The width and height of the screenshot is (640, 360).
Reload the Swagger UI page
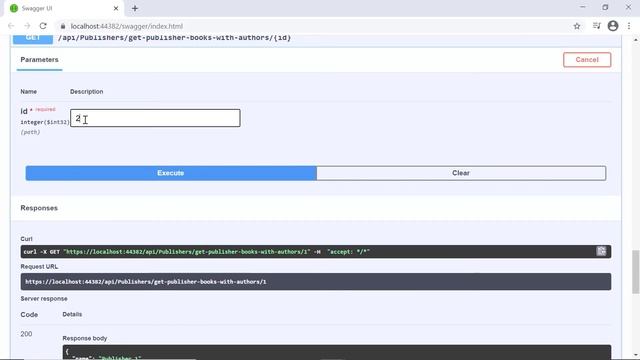[43, 26]
